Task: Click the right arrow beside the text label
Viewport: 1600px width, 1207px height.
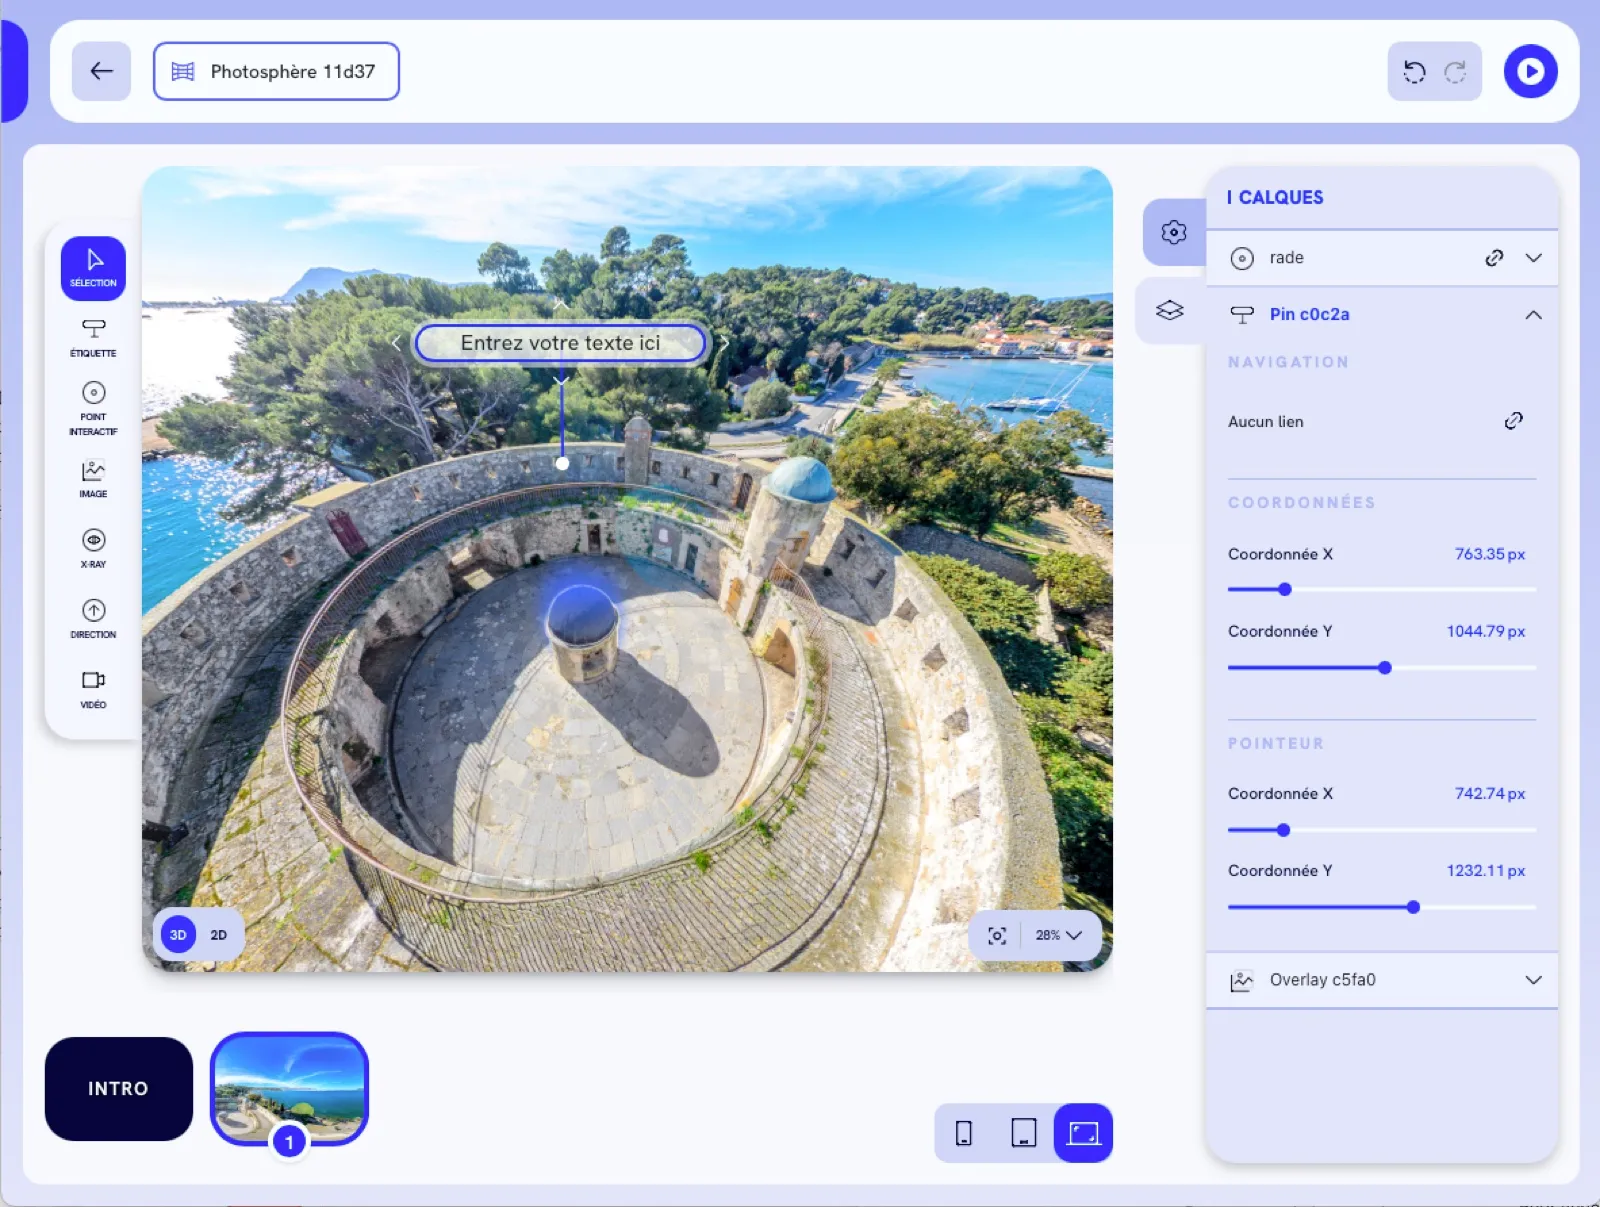Action: coord(724,343)
